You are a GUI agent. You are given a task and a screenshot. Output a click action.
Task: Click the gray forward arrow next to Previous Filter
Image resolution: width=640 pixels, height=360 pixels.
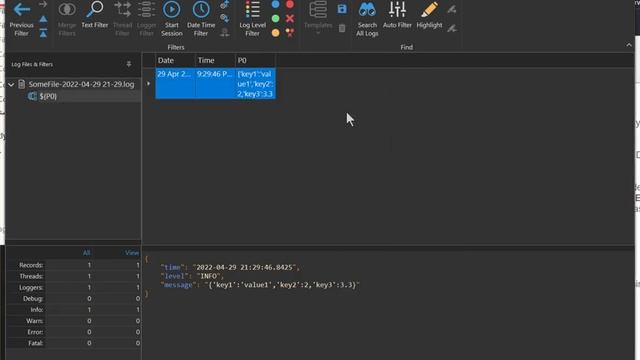pos(43,4)
